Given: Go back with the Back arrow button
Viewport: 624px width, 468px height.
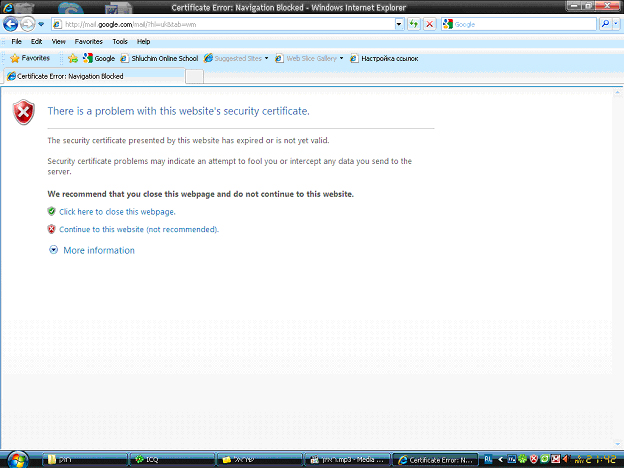Looking at the screenshot, I should click(x=10, y=24).
